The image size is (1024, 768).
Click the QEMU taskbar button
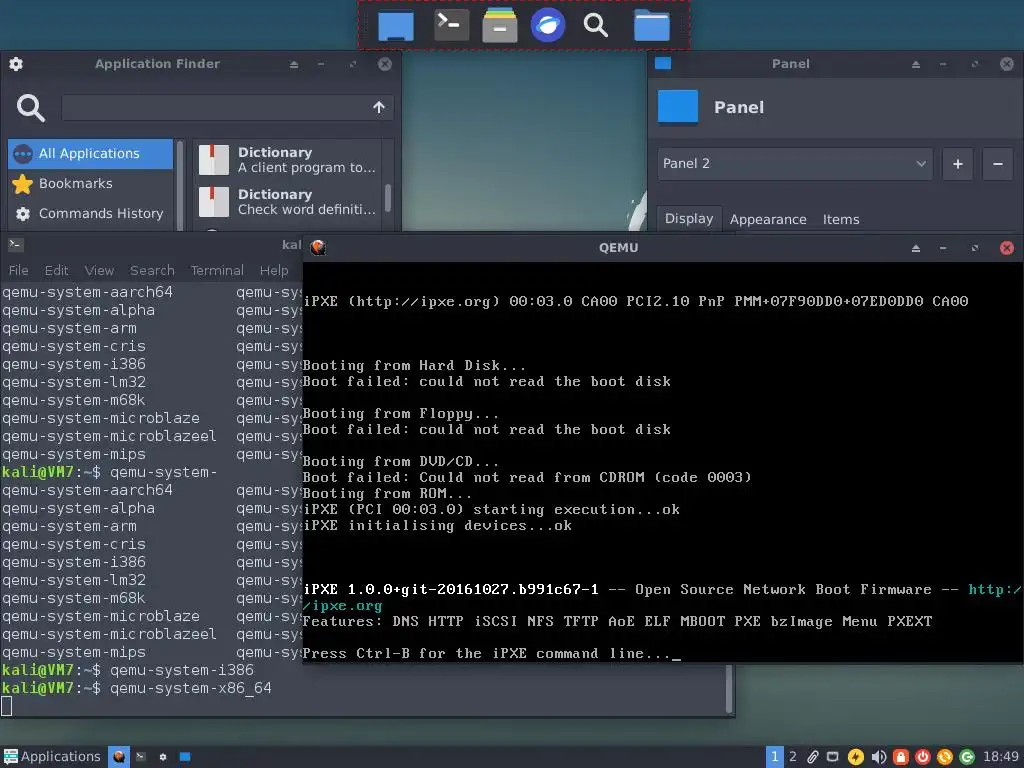click(x=119, y=756)
